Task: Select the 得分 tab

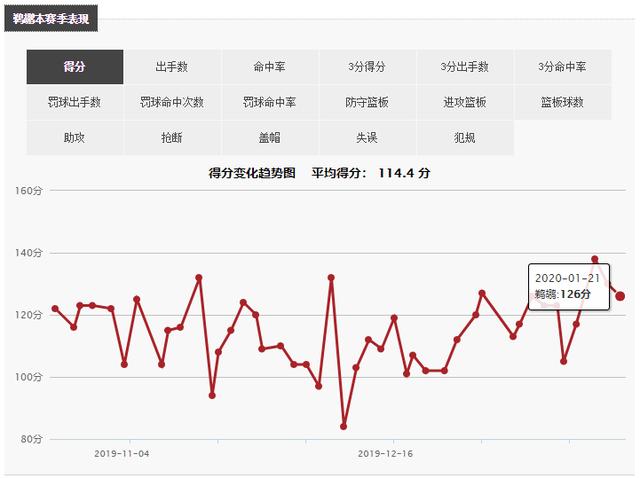Action: coord(75,67)
